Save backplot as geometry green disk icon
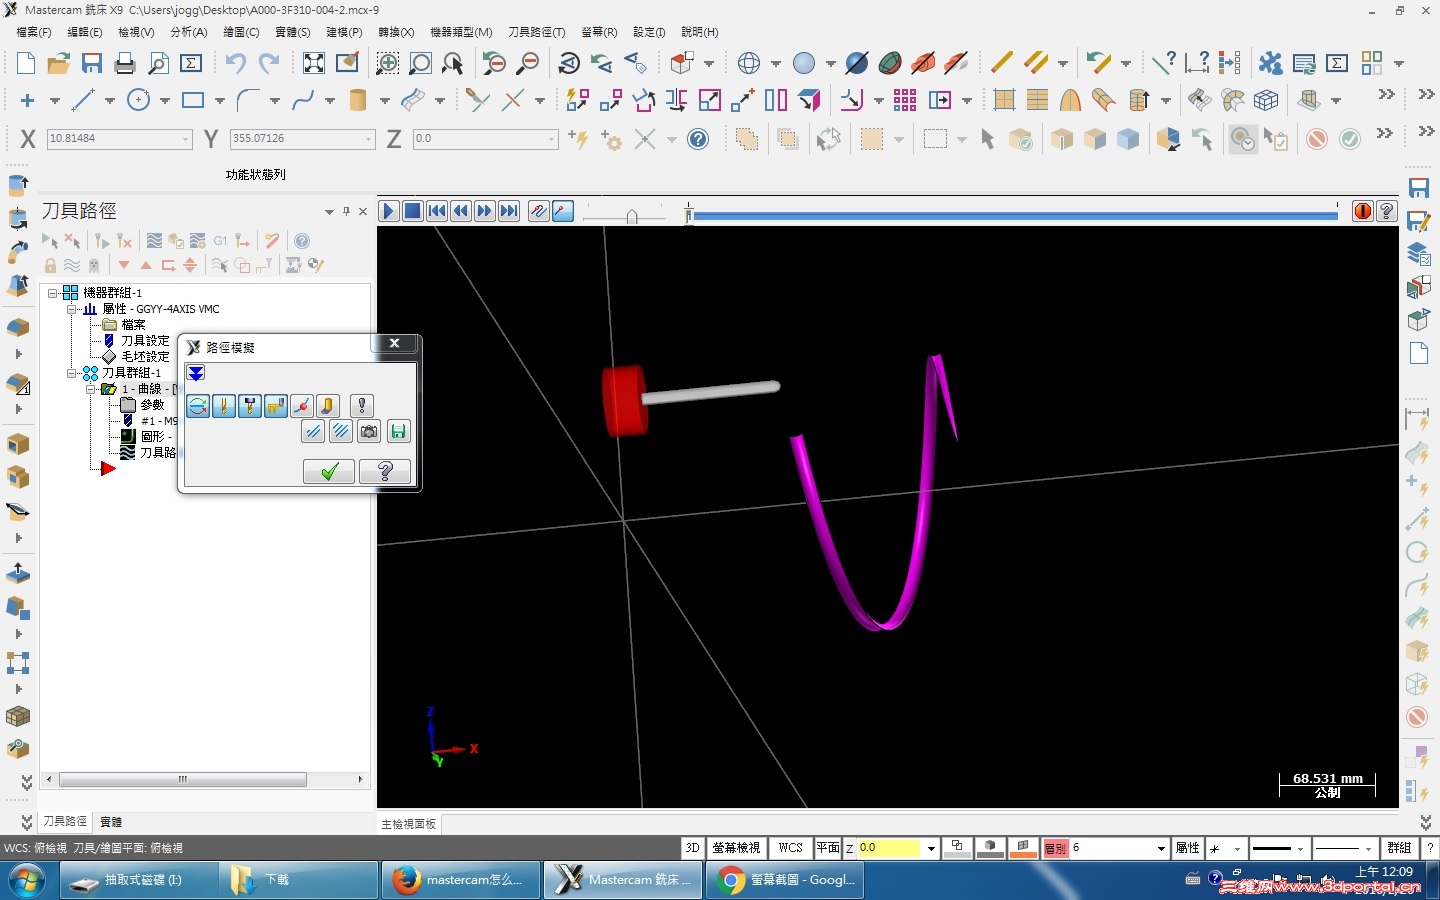1440x900 pixels. [x=398, y=432]
